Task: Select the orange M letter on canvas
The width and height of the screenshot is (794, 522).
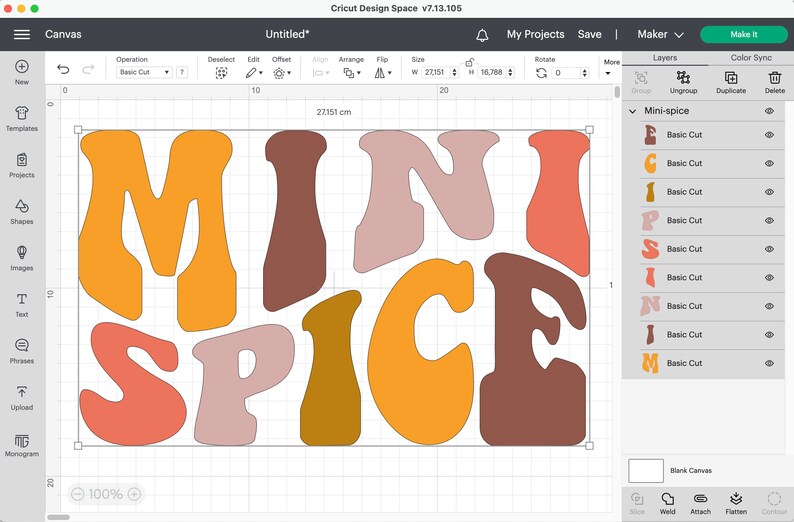Action: point(156,229)
